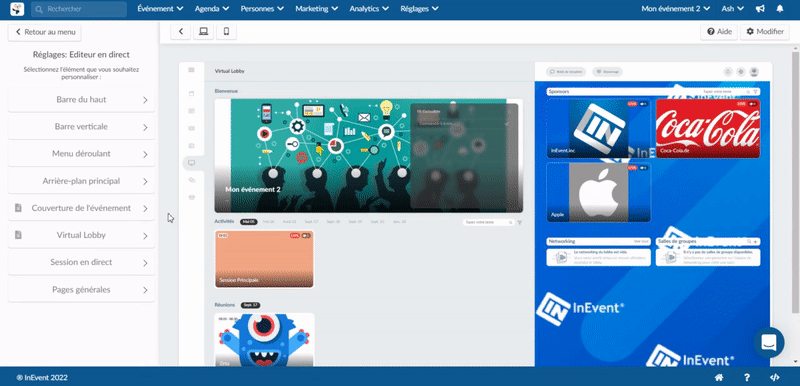Viewport: 800px width, 386px height.
Task: Open the Ash user dropdown
Action: click(733, 9)
